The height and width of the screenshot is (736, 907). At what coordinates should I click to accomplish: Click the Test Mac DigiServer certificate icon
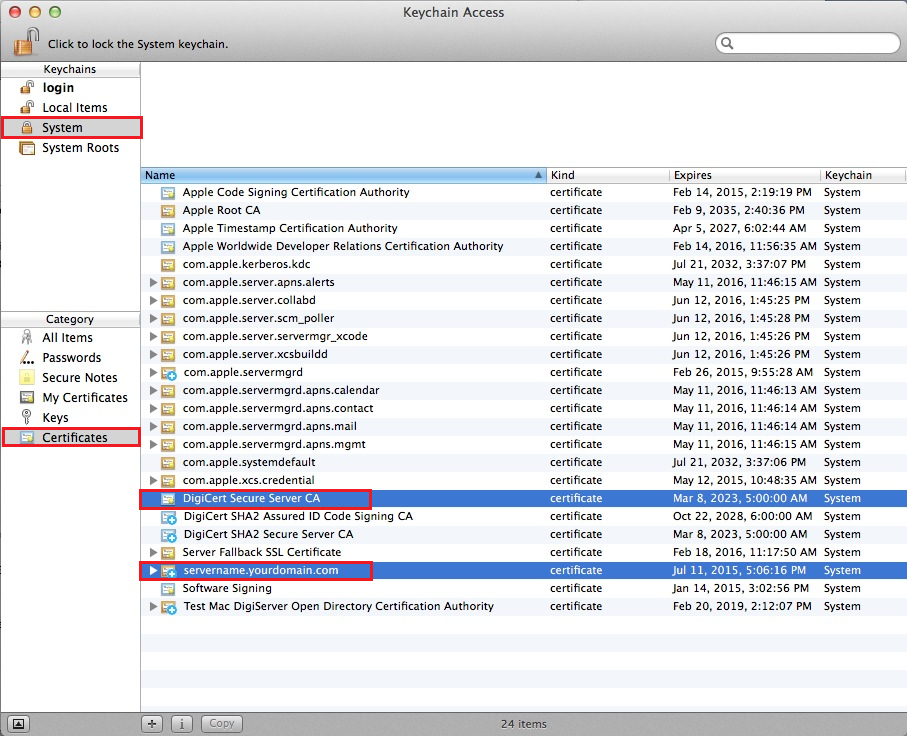point(168,607)
